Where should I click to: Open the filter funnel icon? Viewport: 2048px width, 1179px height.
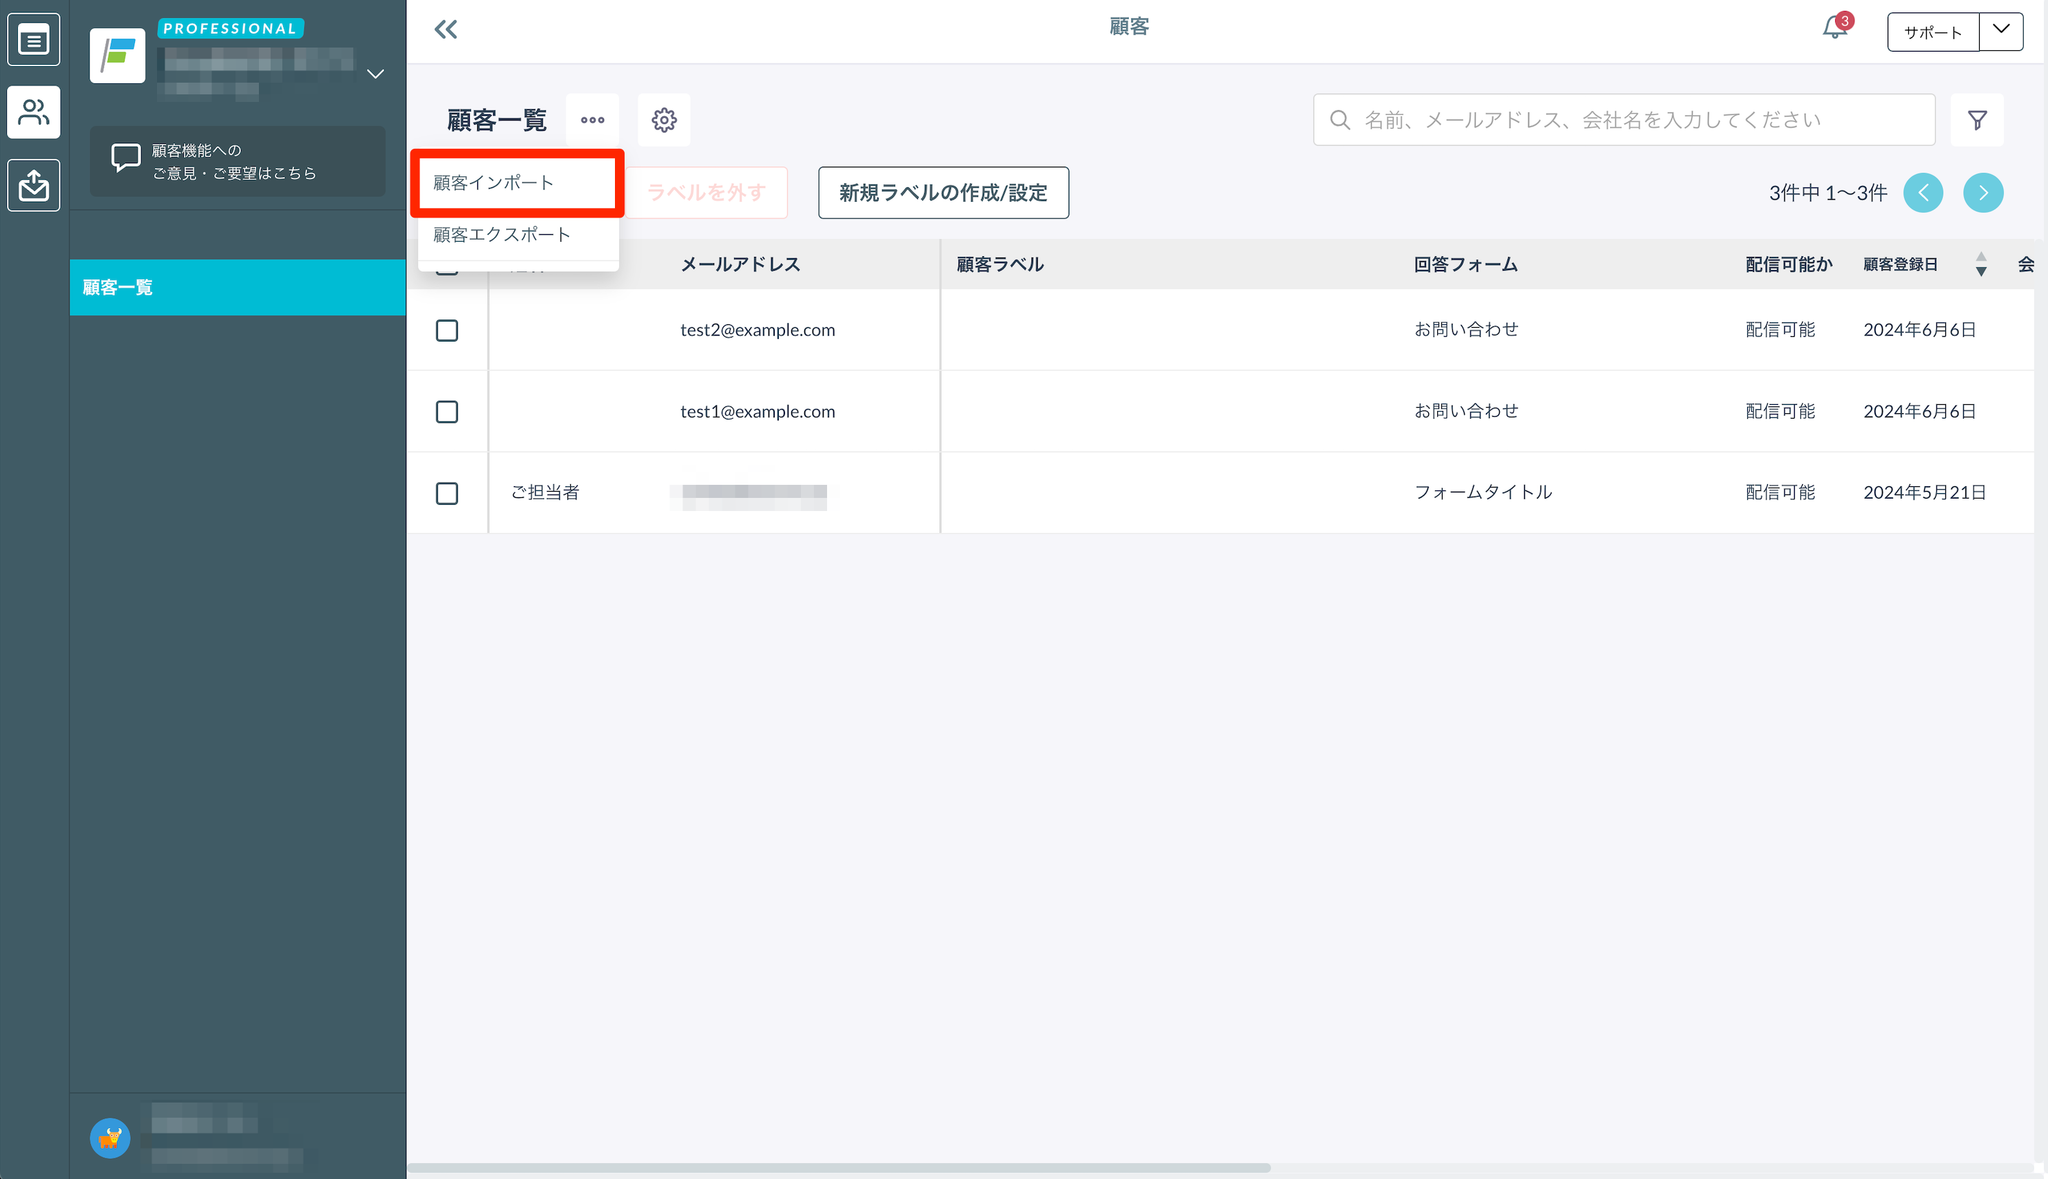pyautogui.click(x=1977, y=120)
